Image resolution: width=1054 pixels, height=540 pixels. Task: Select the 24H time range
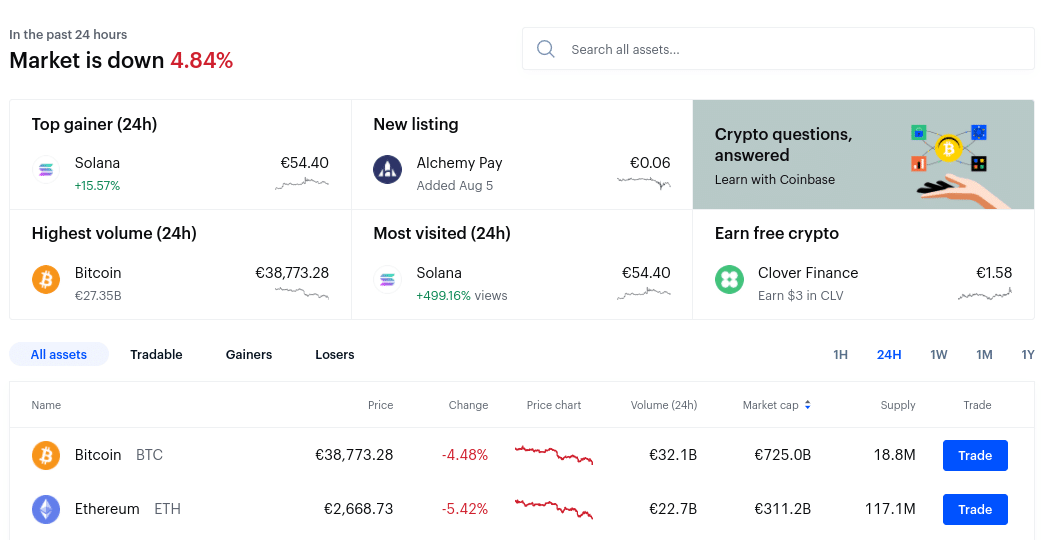click(x=889, y=354)
